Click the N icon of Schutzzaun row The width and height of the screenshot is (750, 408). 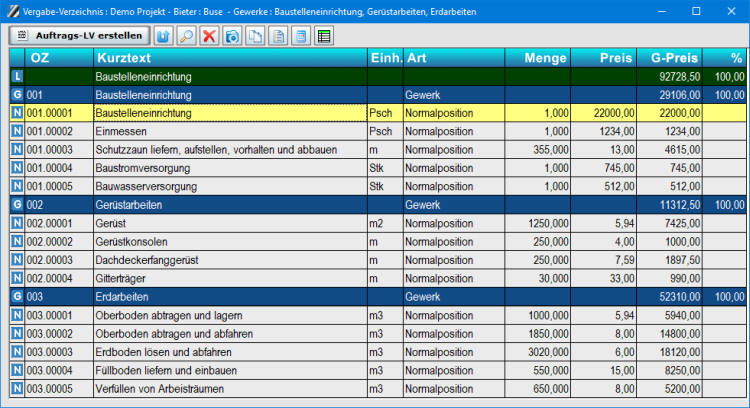tap(17, 150)
